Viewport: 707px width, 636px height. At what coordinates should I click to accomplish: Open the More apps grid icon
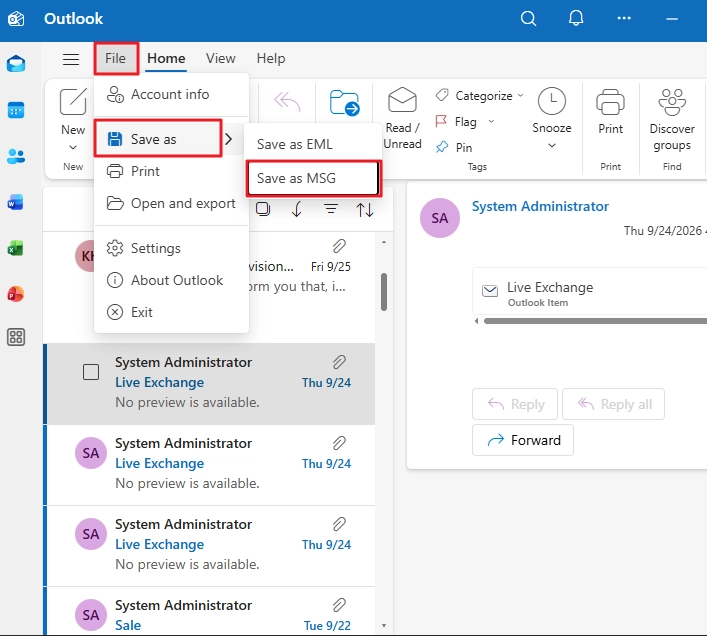click(16, 337)
